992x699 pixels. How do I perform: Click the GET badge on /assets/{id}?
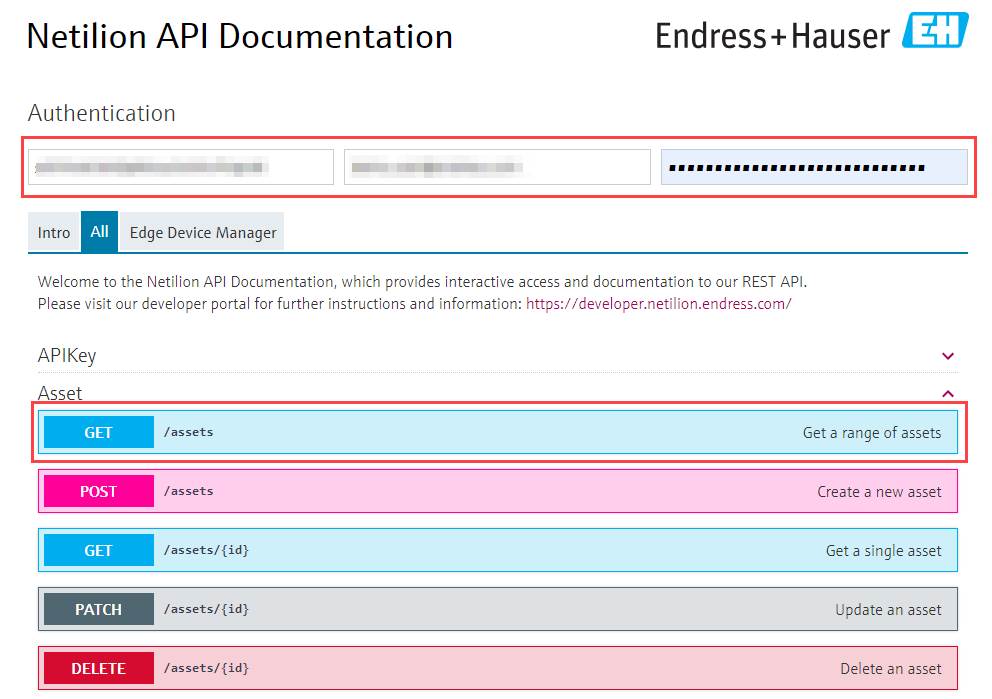97,550
